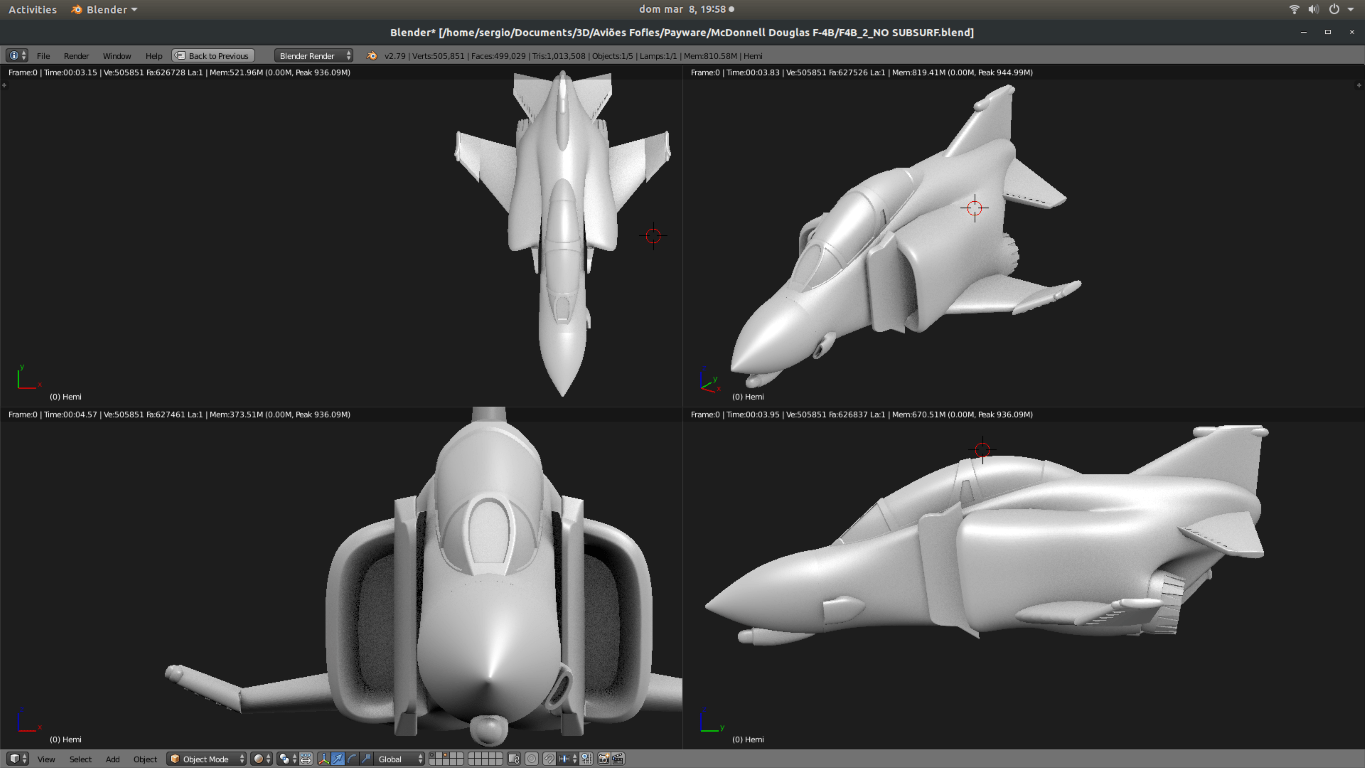1365x768 pixels.
Task: Open the Select menu in 3D view header
Action: [80, 759]
